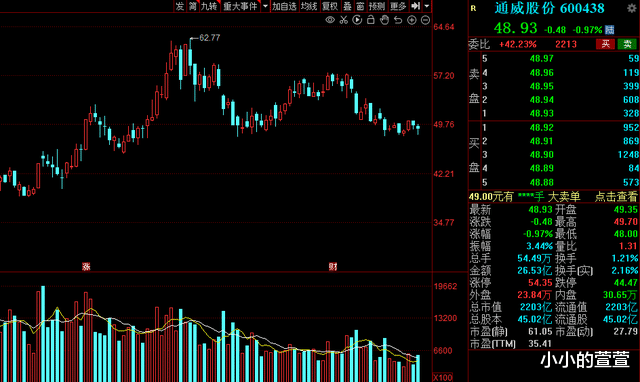Viewport: 640px width, 382px height.
Task: Click the 总手 value 54.49万
Action: coord(534,258)
